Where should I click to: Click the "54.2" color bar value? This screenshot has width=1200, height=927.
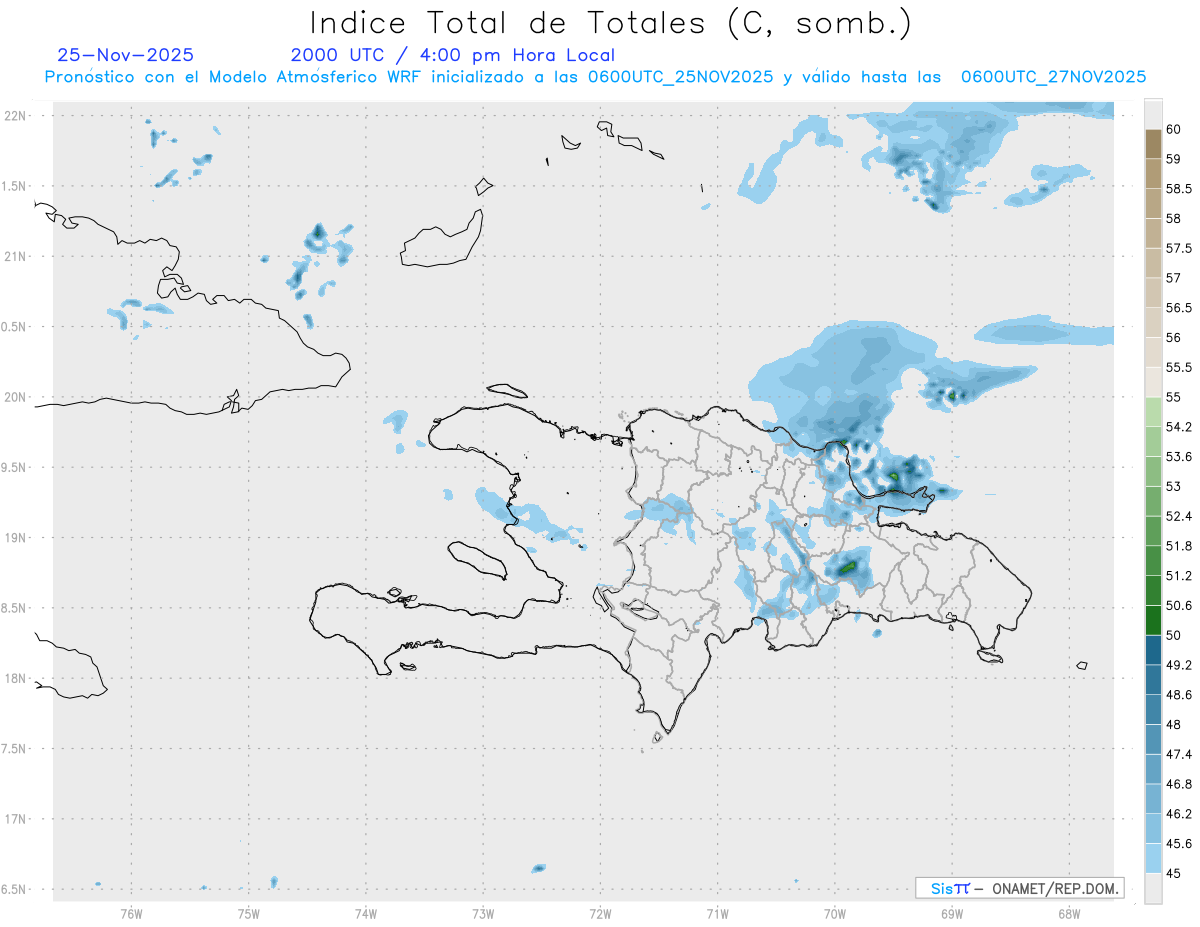[x=1180, y=427]
